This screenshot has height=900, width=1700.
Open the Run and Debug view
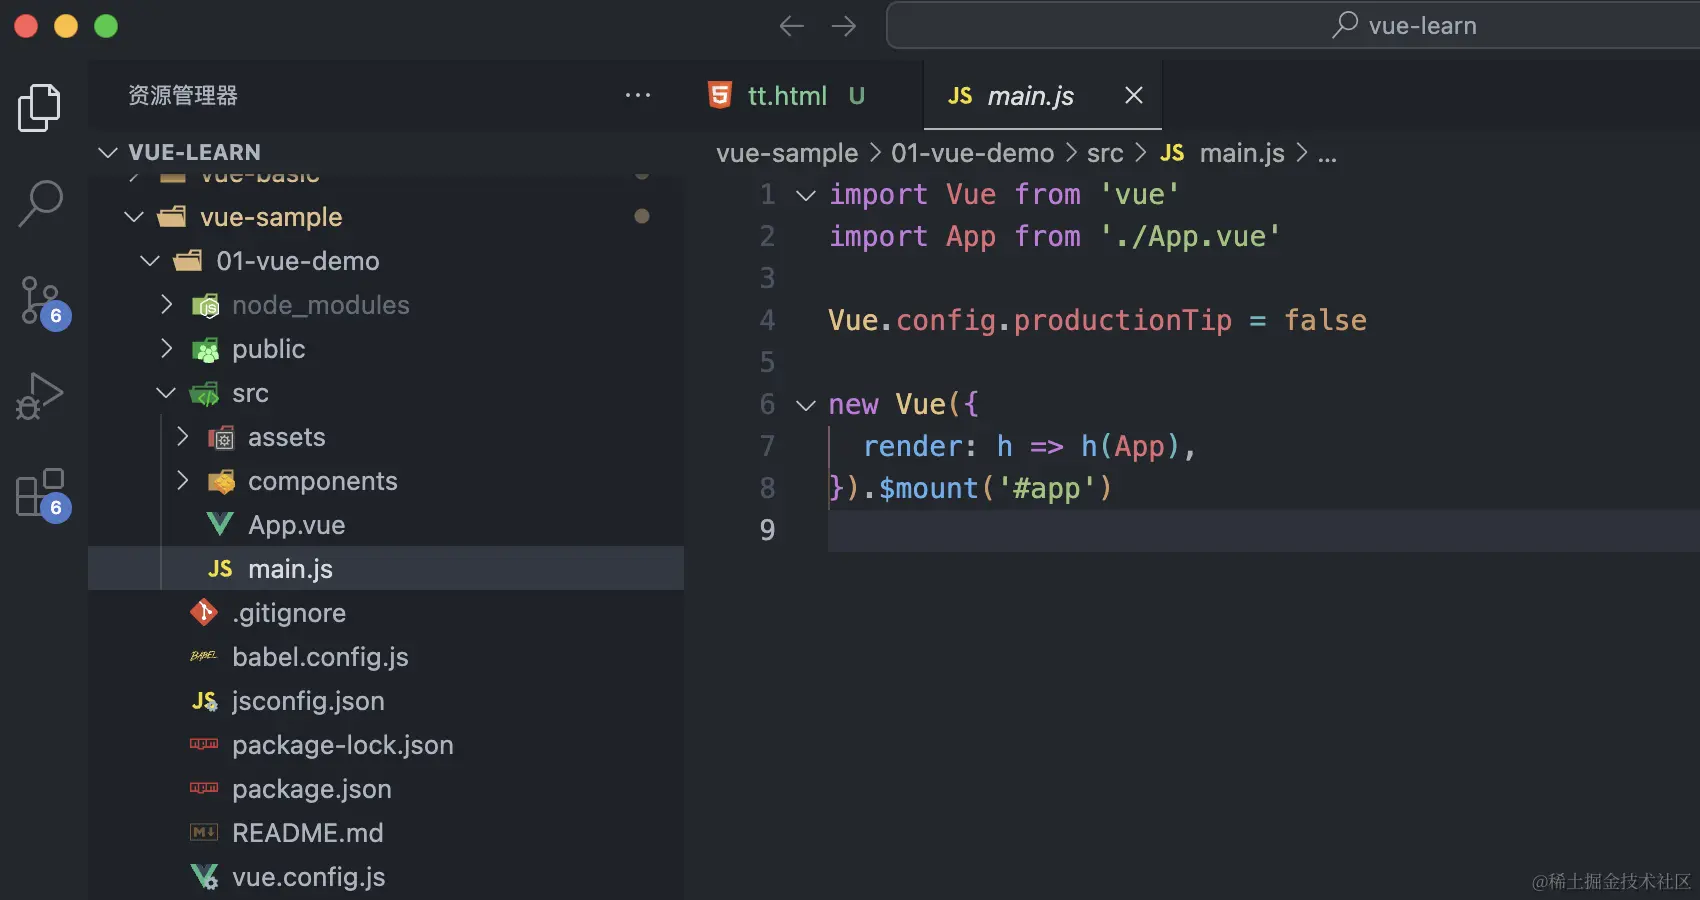pos(40,396)
